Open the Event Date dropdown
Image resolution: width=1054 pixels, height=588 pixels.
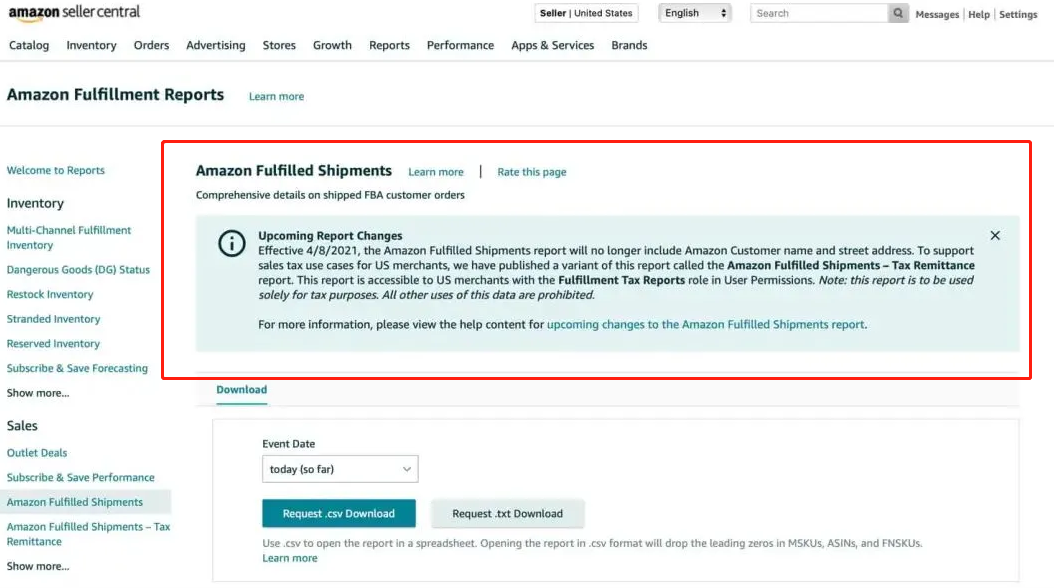coord(340,469)
